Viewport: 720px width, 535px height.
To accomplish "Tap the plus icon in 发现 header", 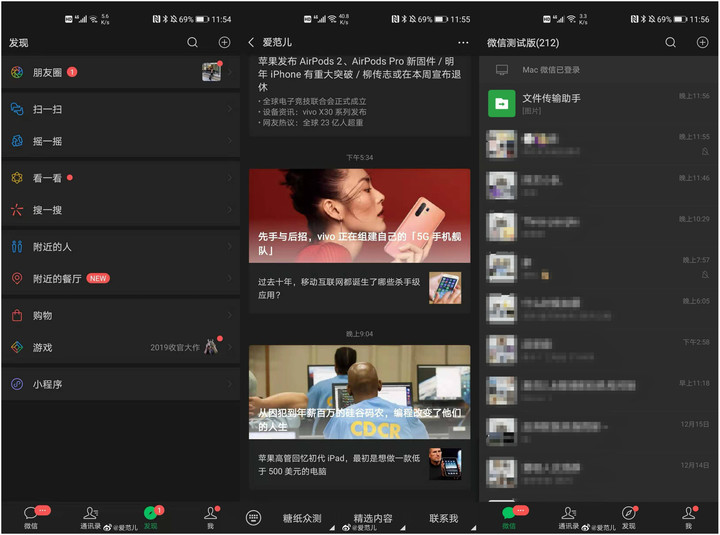I will (x=224, y=43).
